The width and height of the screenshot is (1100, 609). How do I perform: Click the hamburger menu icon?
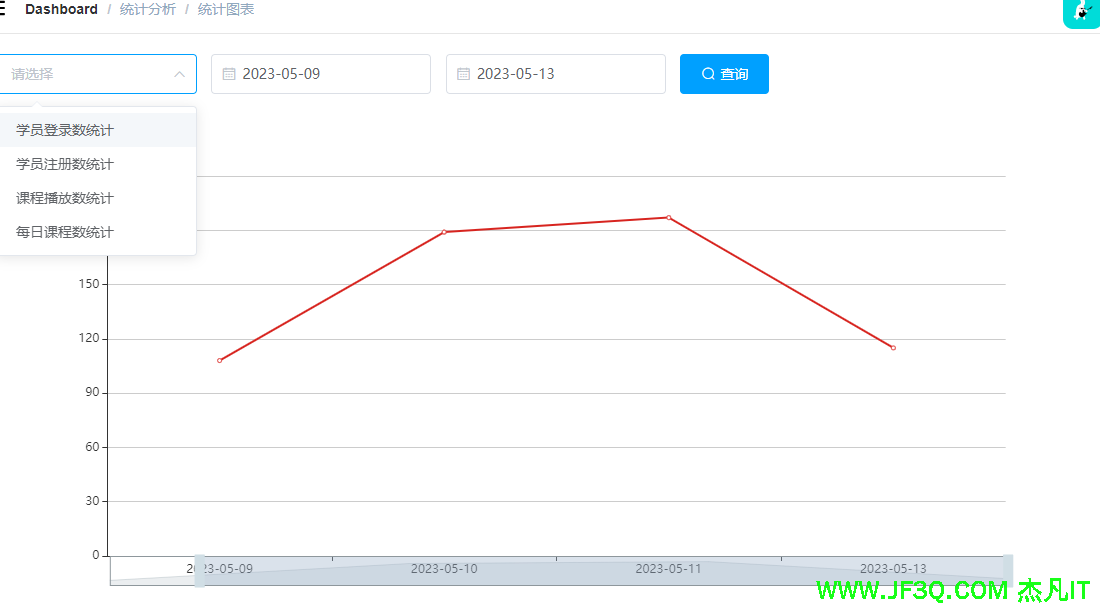click(x=3, y=10)
